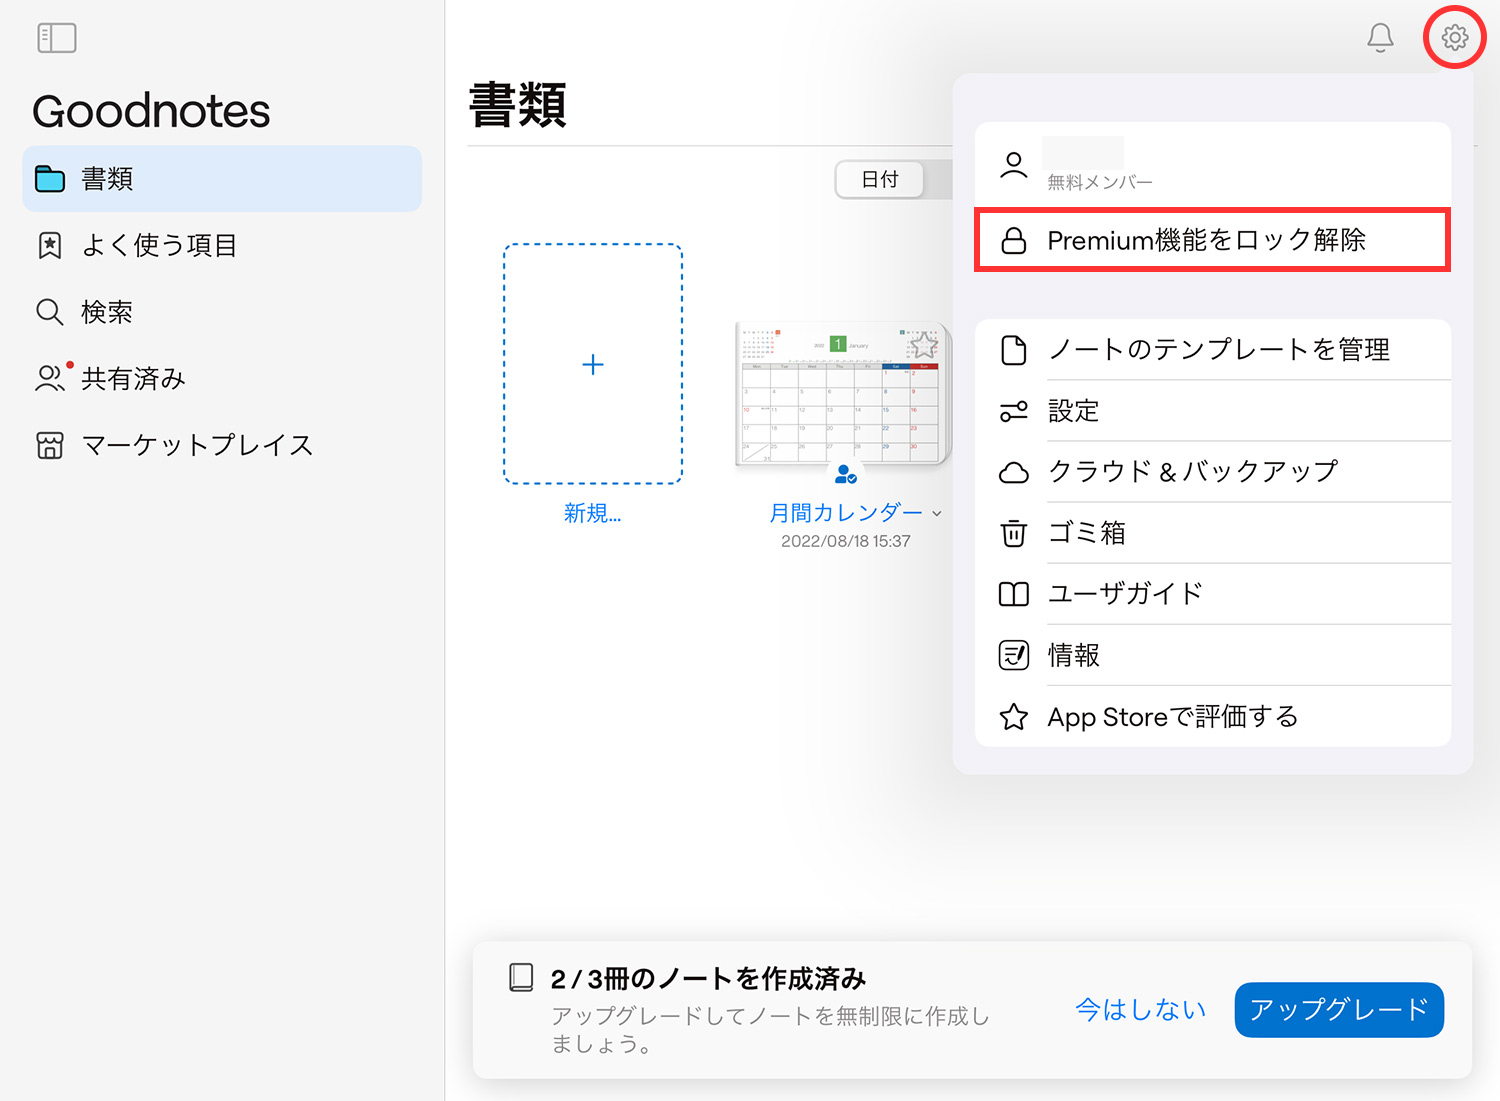
Task: Open 共有済み shared section
Action: coord(222,378)
